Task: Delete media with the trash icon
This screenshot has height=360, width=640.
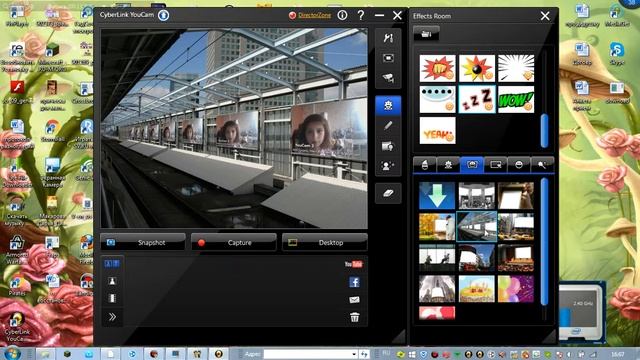Action: [x=354, y=317]
